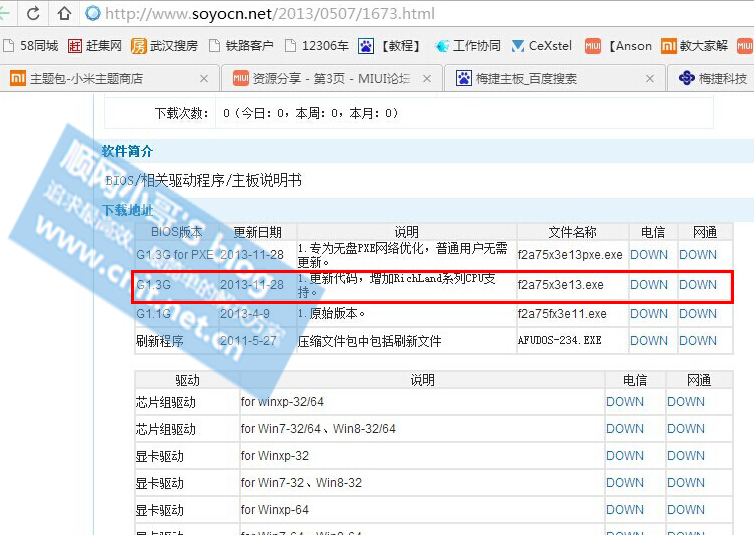Image resolution: width=754 pixels, height=535 pixels.
Task: Switch to the 梅捷主板_百度搜索 tab
Action: [x=554, y=78]
